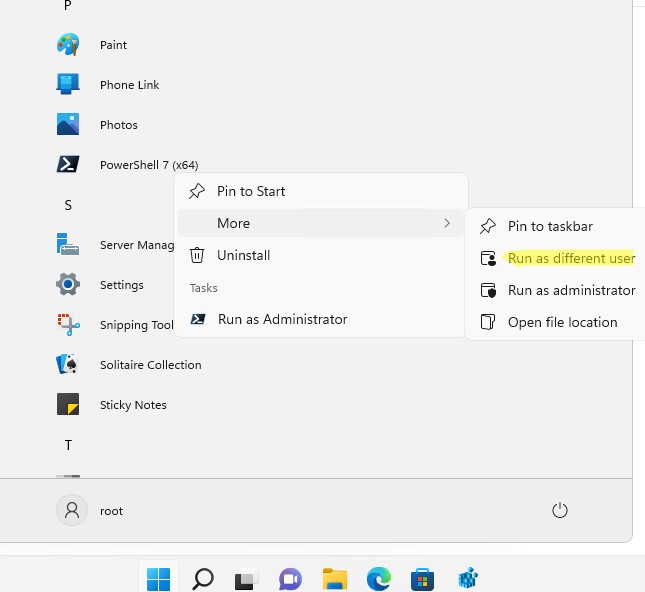Click the root user avatar icon

(72, 510)
